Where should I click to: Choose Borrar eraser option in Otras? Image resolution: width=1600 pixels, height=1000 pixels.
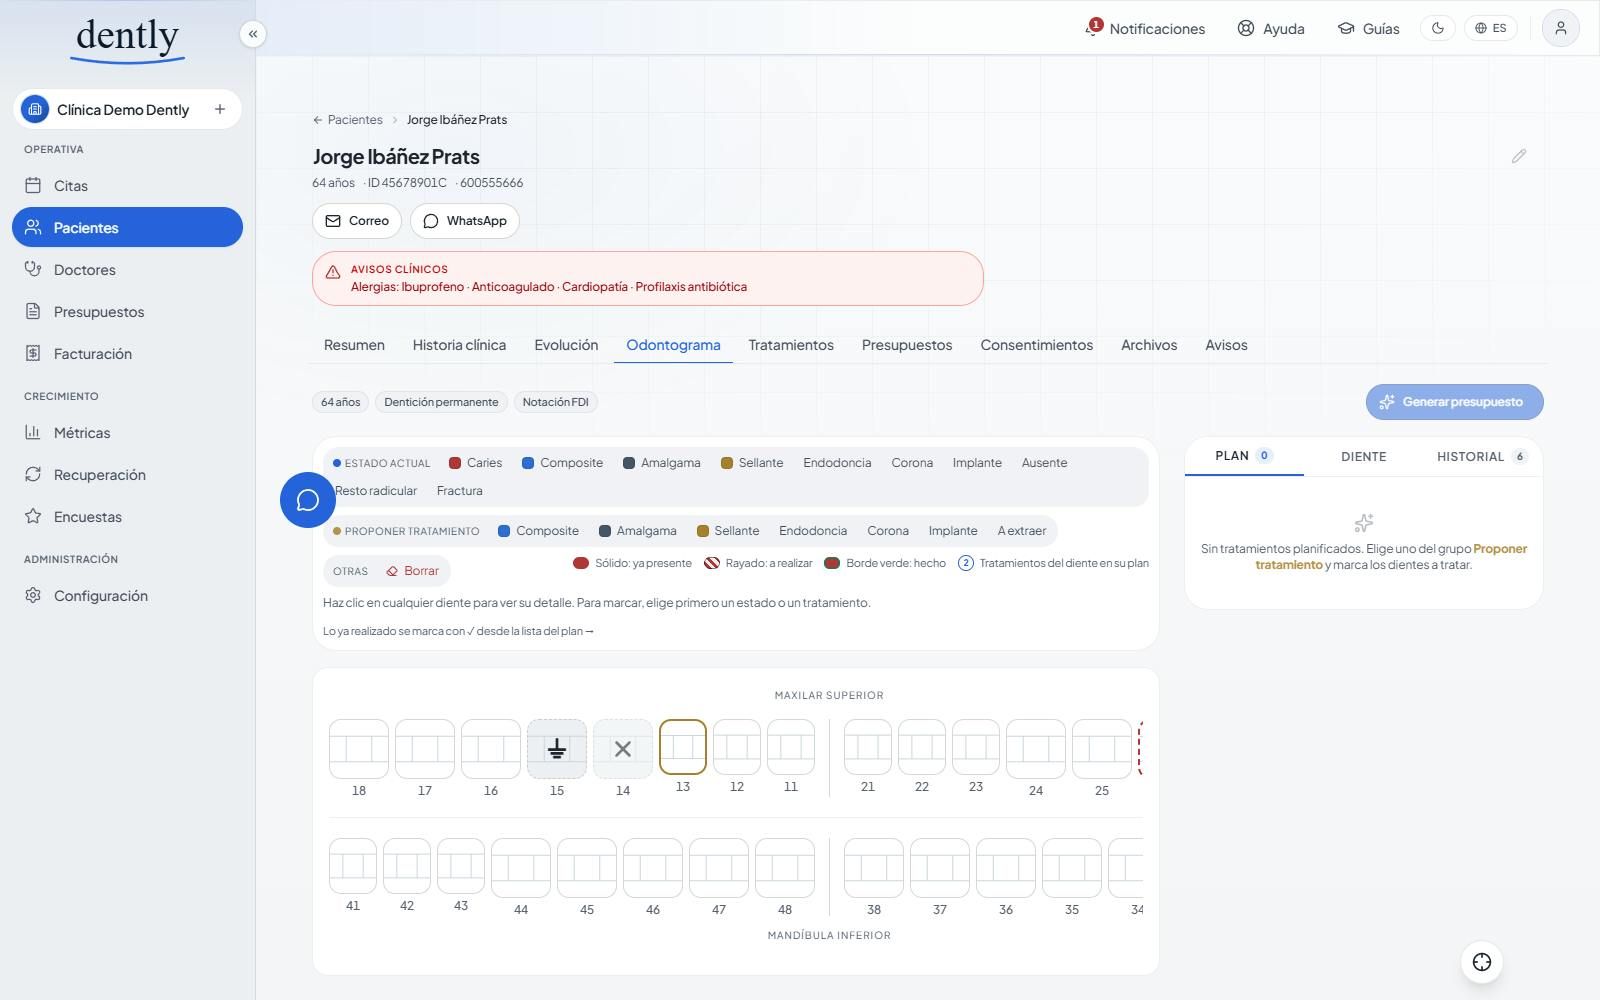pos(413,571)
